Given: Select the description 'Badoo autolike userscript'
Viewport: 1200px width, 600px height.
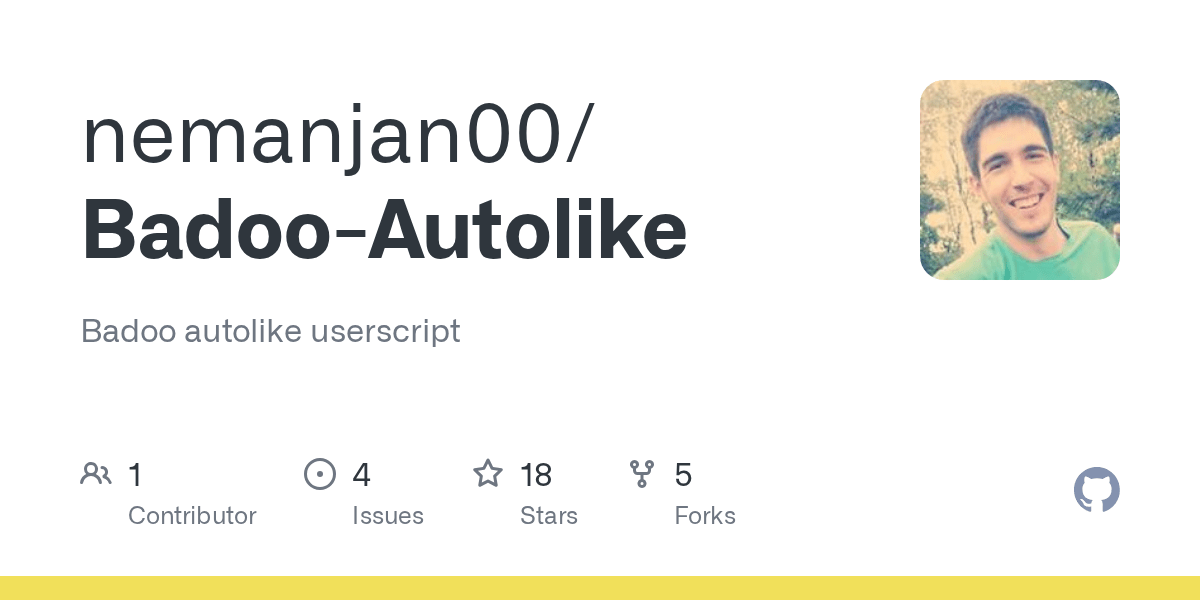Looking at the screenshot, I should [x=270, y=331].
